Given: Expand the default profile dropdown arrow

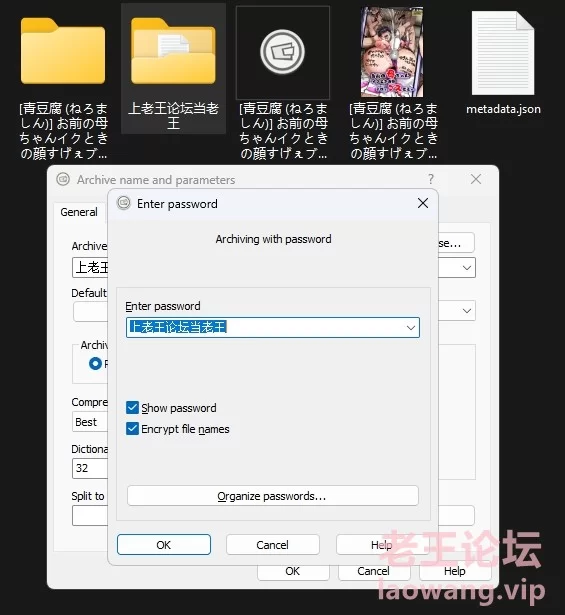Looking at the screenshot, I should [467, 311].
